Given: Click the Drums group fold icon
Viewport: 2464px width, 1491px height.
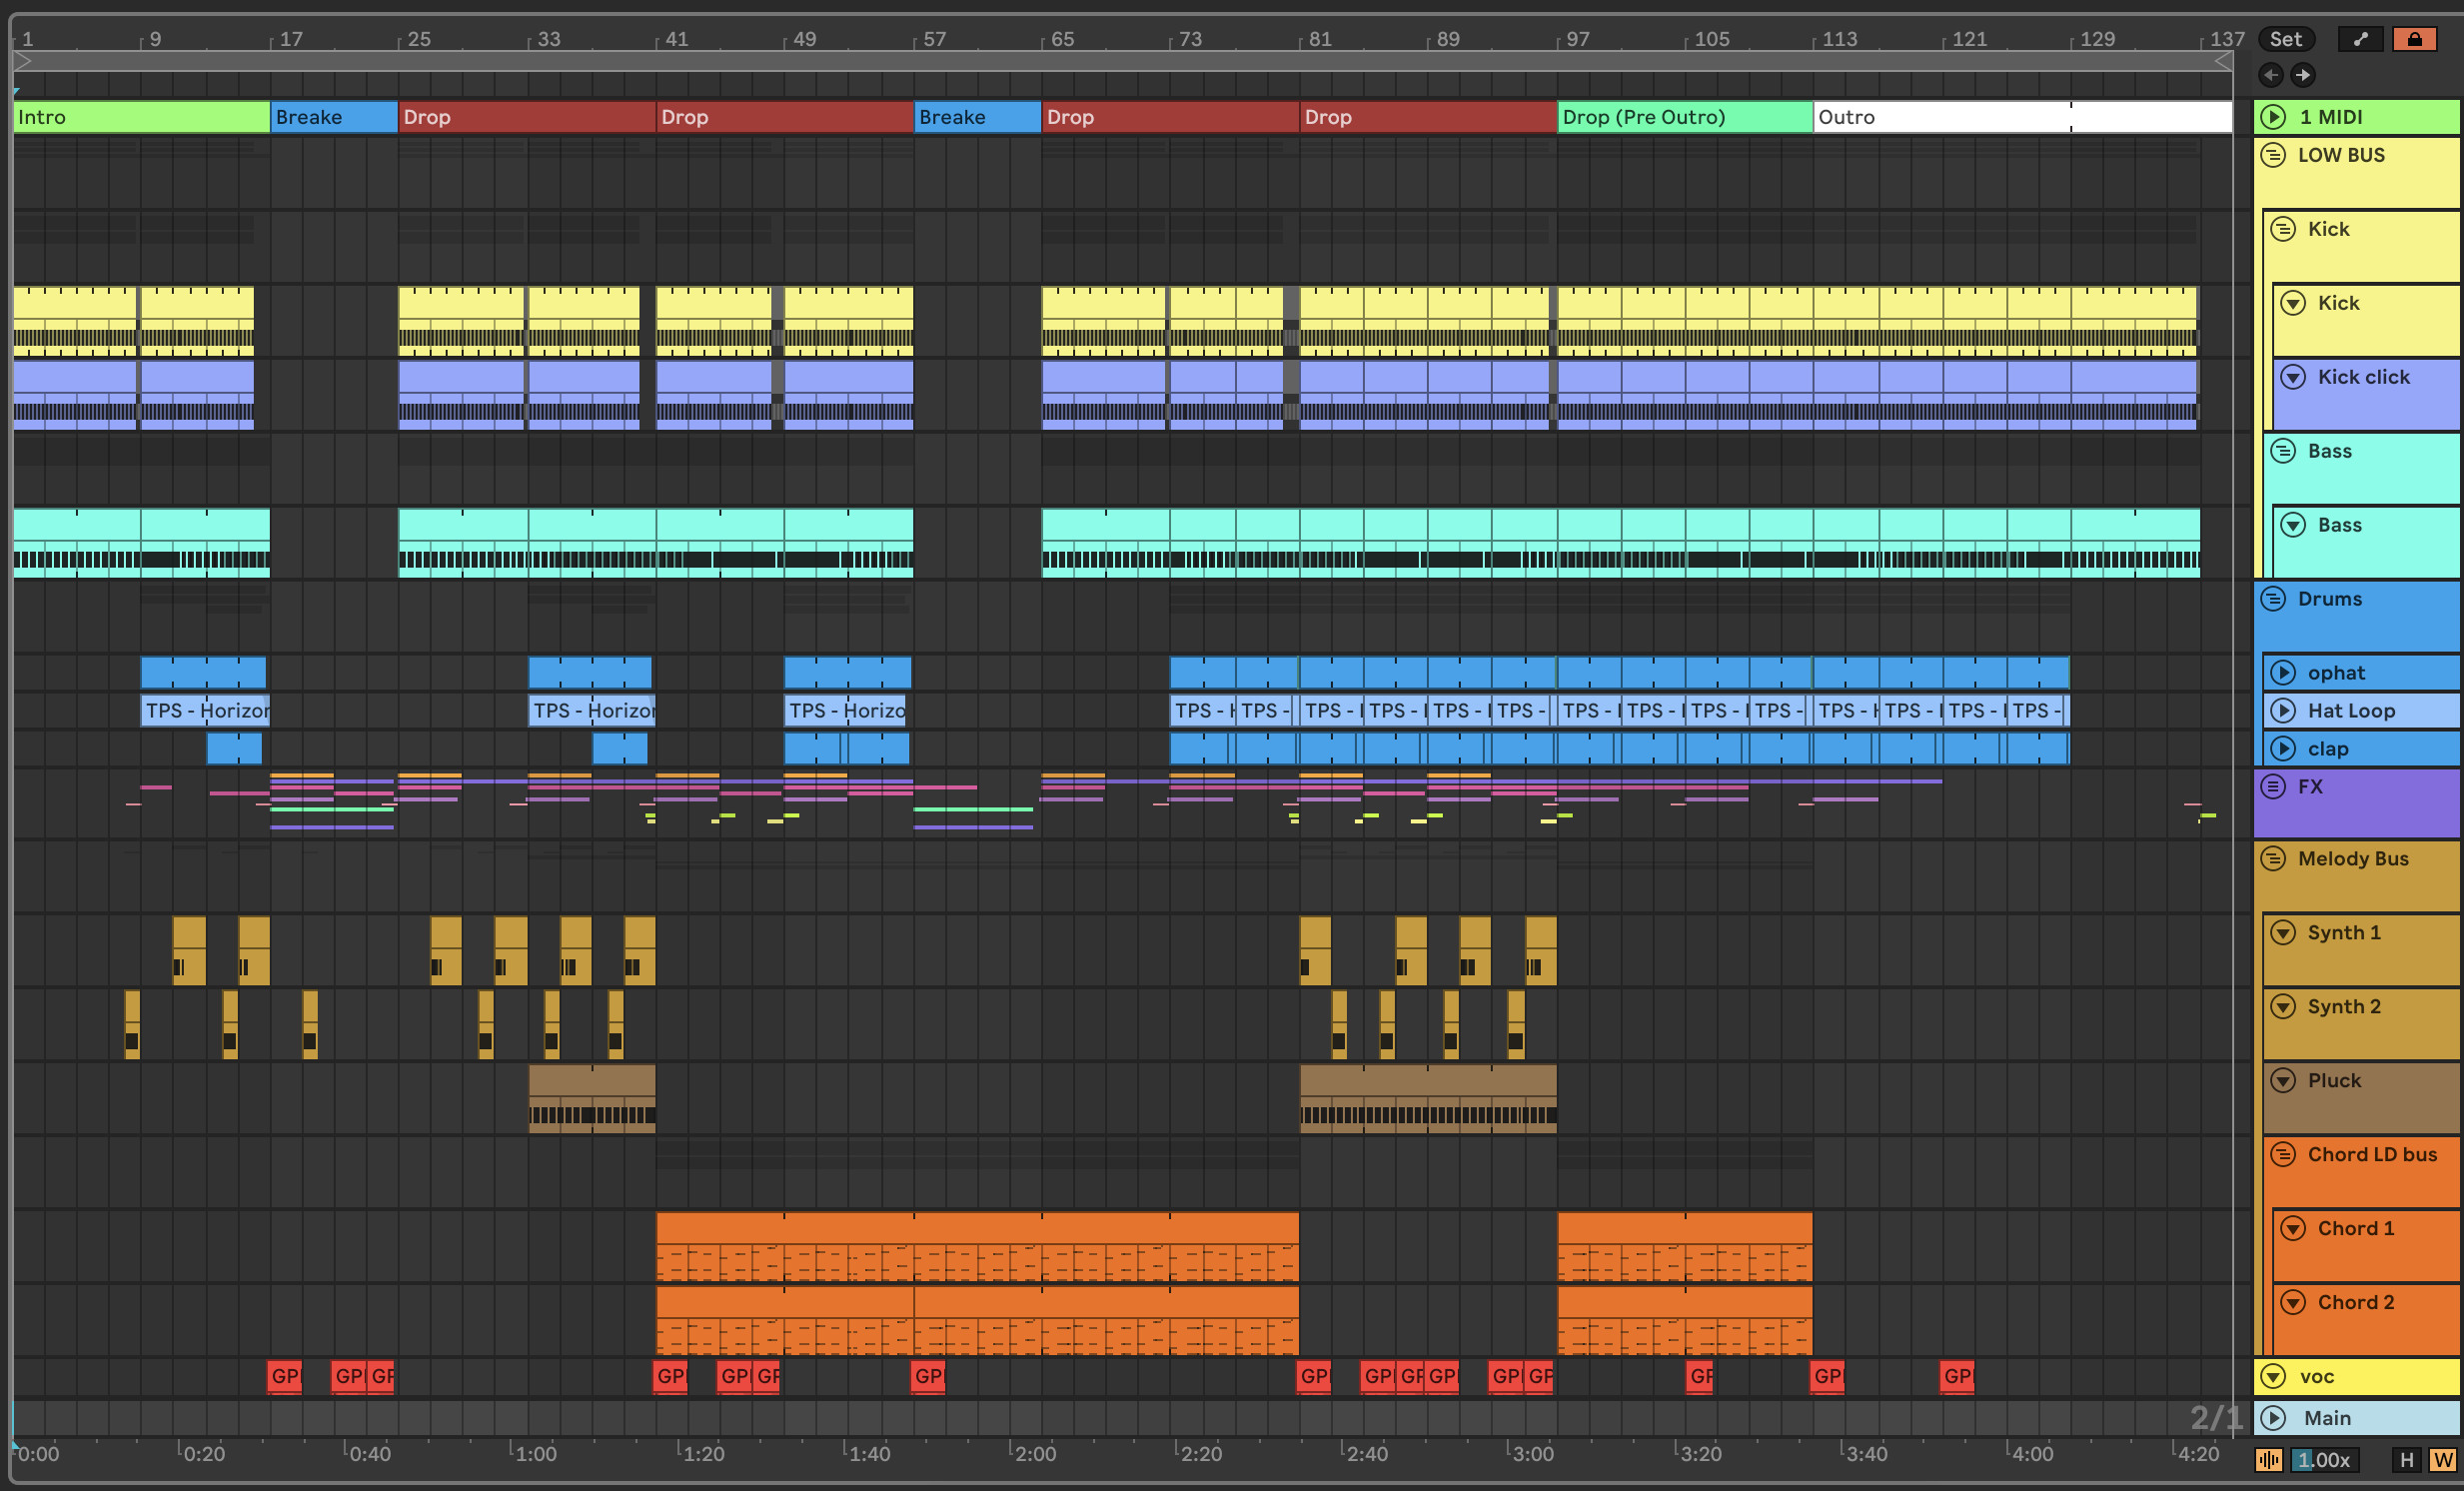Looking at the screenshot, I should point(2273,599).
